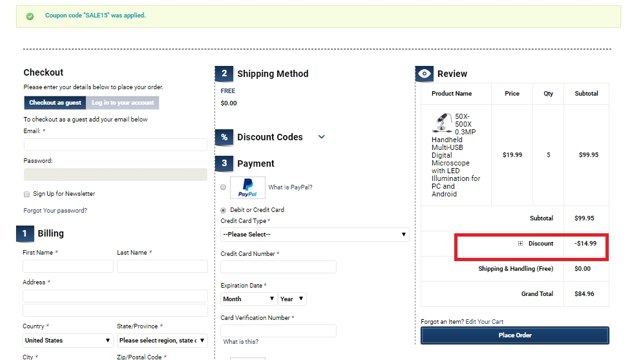Focus the Card Verification Number field
Viewport: 639px width, 360px height.
(278, 331)
